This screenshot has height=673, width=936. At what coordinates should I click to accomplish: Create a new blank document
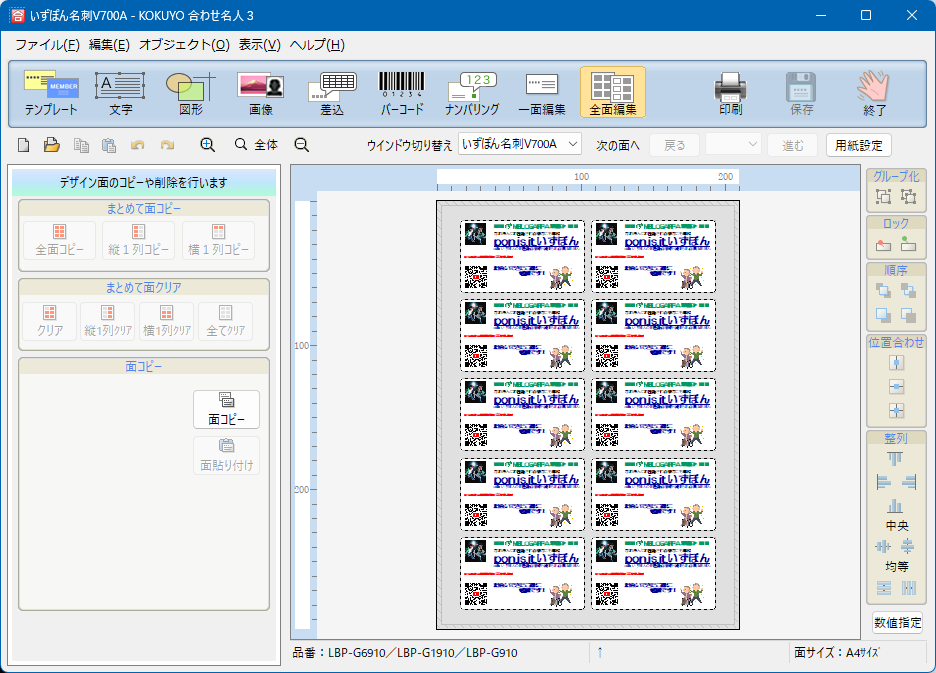[x=23, y=145]
